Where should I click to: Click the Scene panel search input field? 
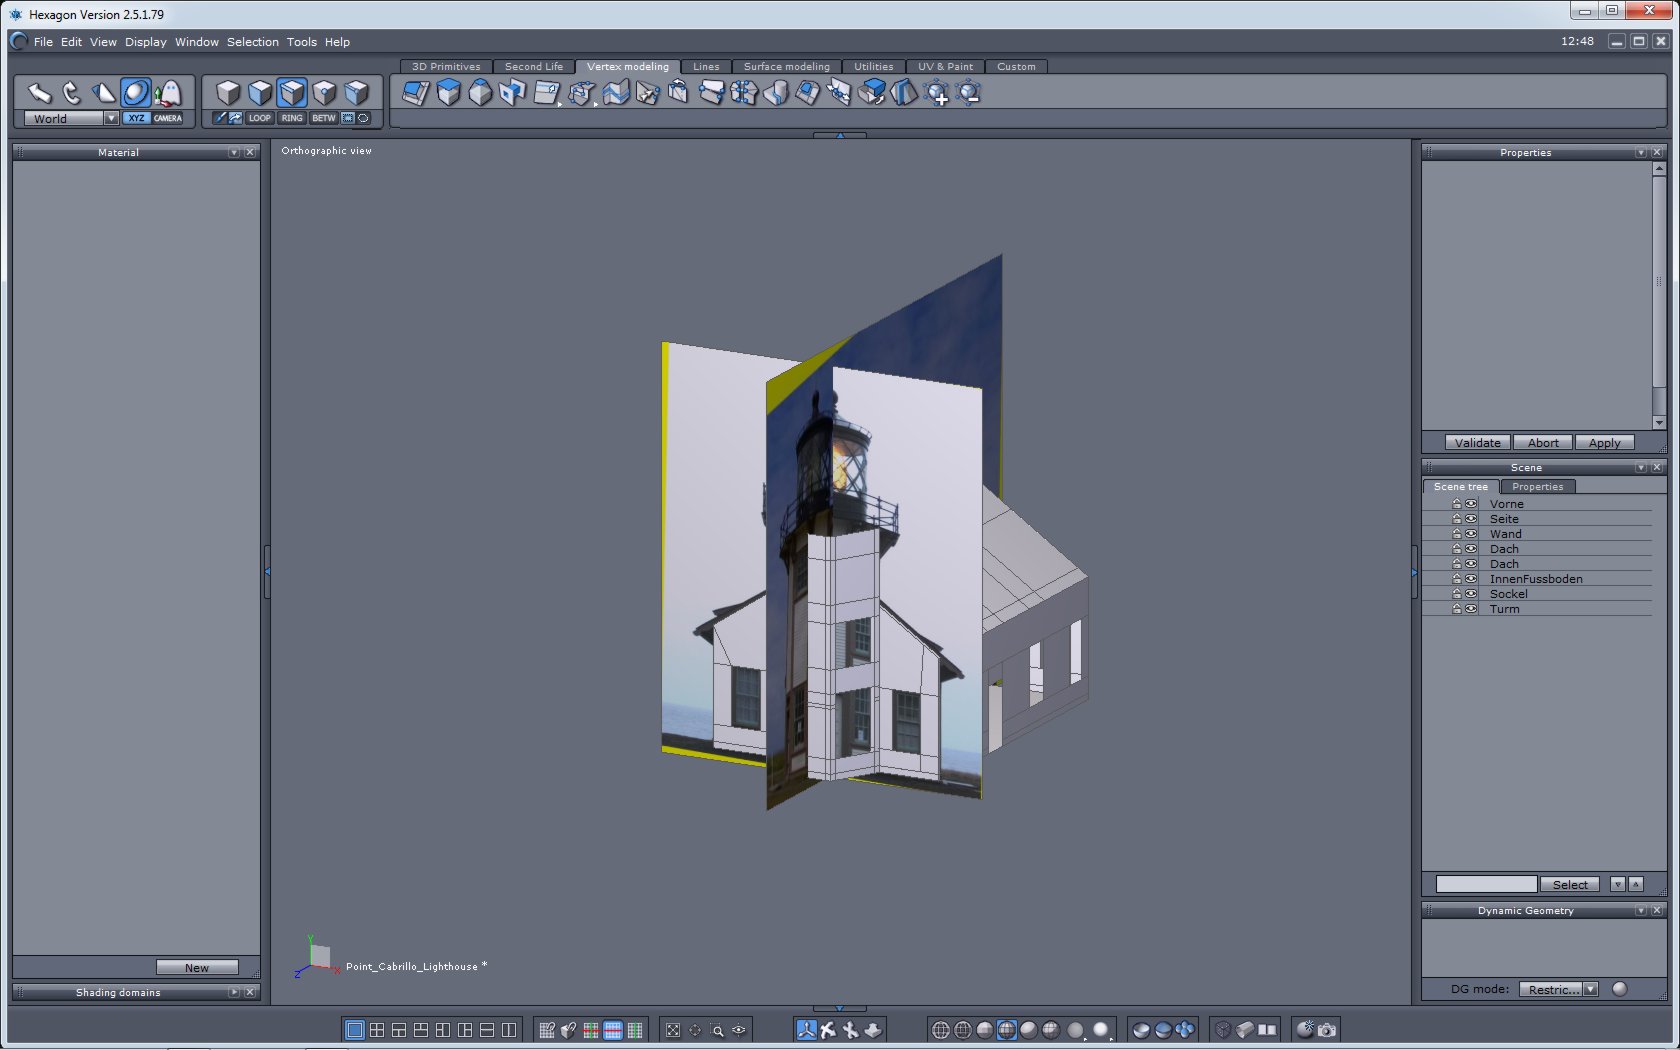(x=1486, y=885)
